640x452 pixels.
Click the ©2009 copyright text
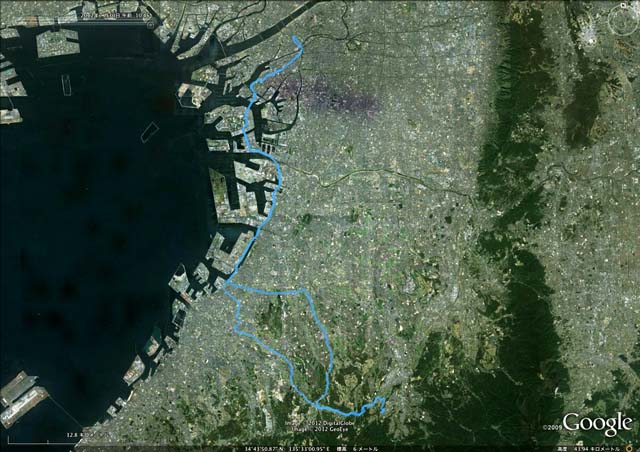coord(552,428)
